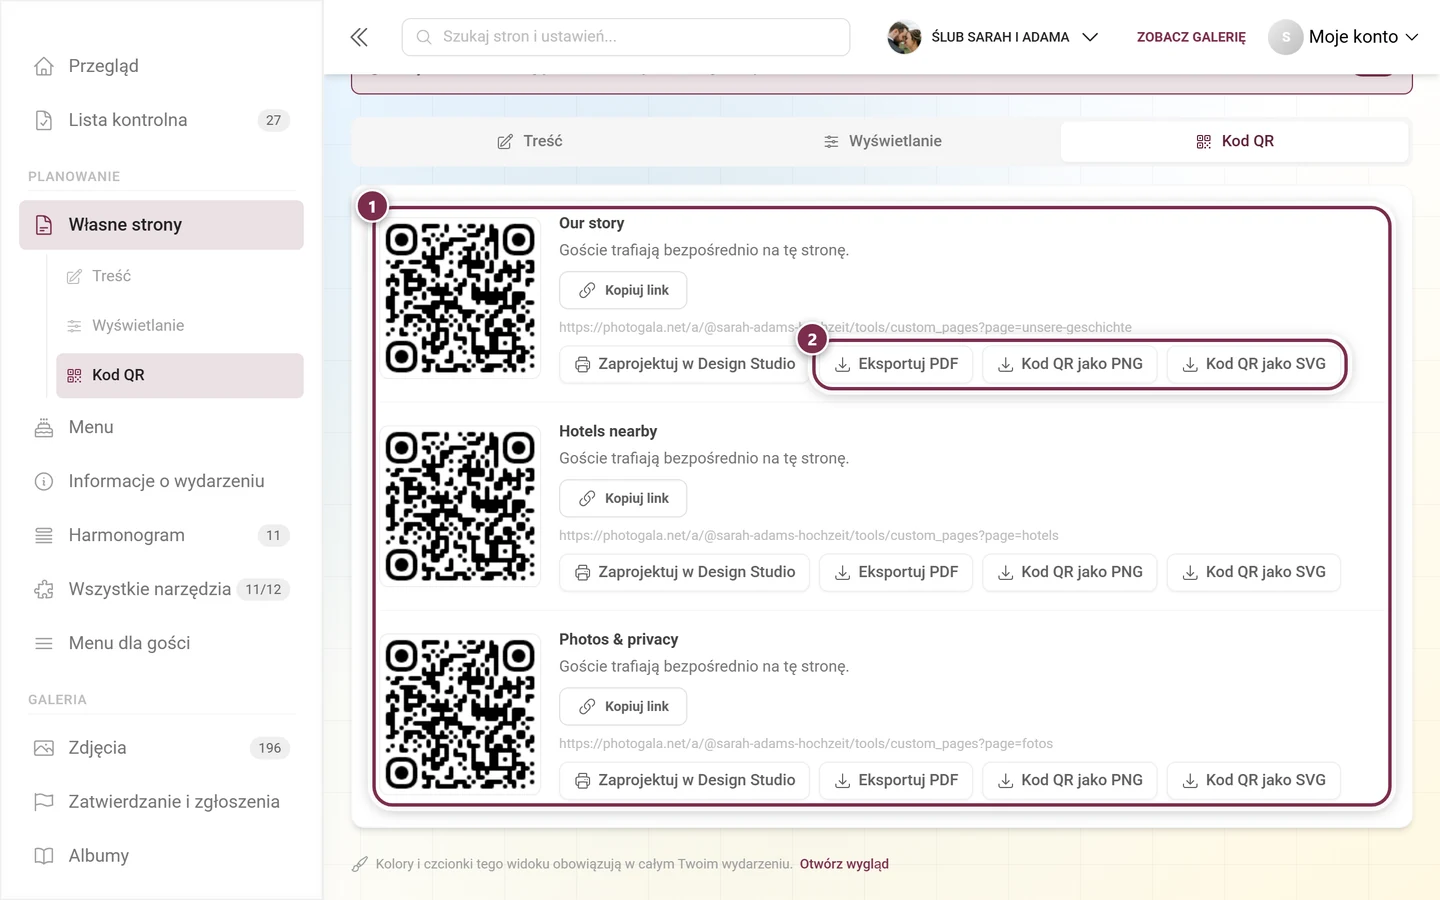
Task: Click the Our story QR code thumbnail
Action: click(461, 299)
